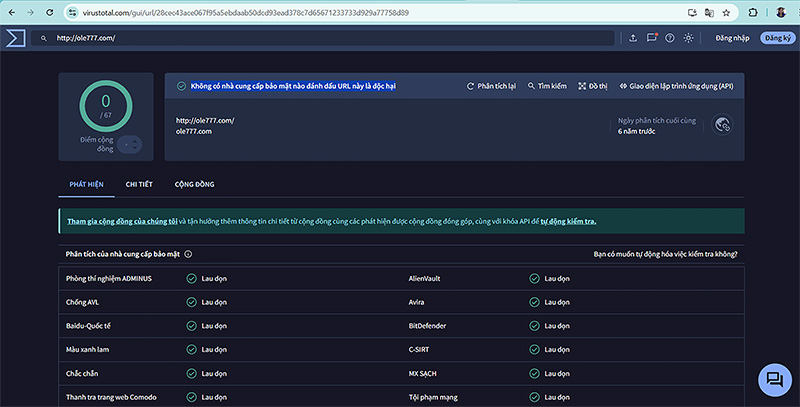Open the tự động kiểm tra link

tap(568, 221)
